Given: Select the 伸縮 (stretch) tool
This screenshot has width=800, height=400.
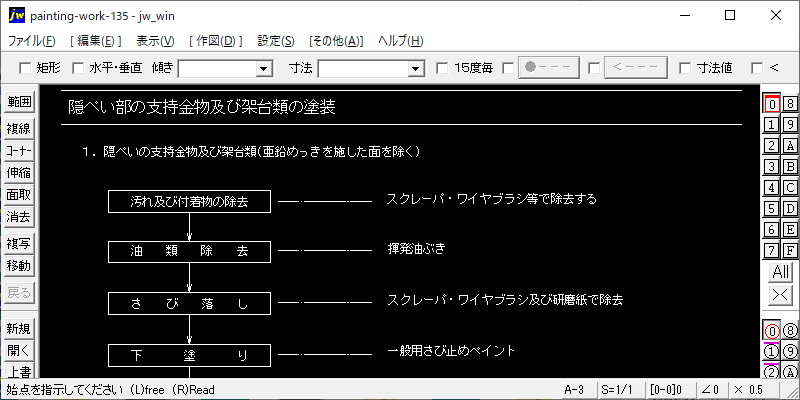Looking at the screenshot, I should tap(19, 173).
